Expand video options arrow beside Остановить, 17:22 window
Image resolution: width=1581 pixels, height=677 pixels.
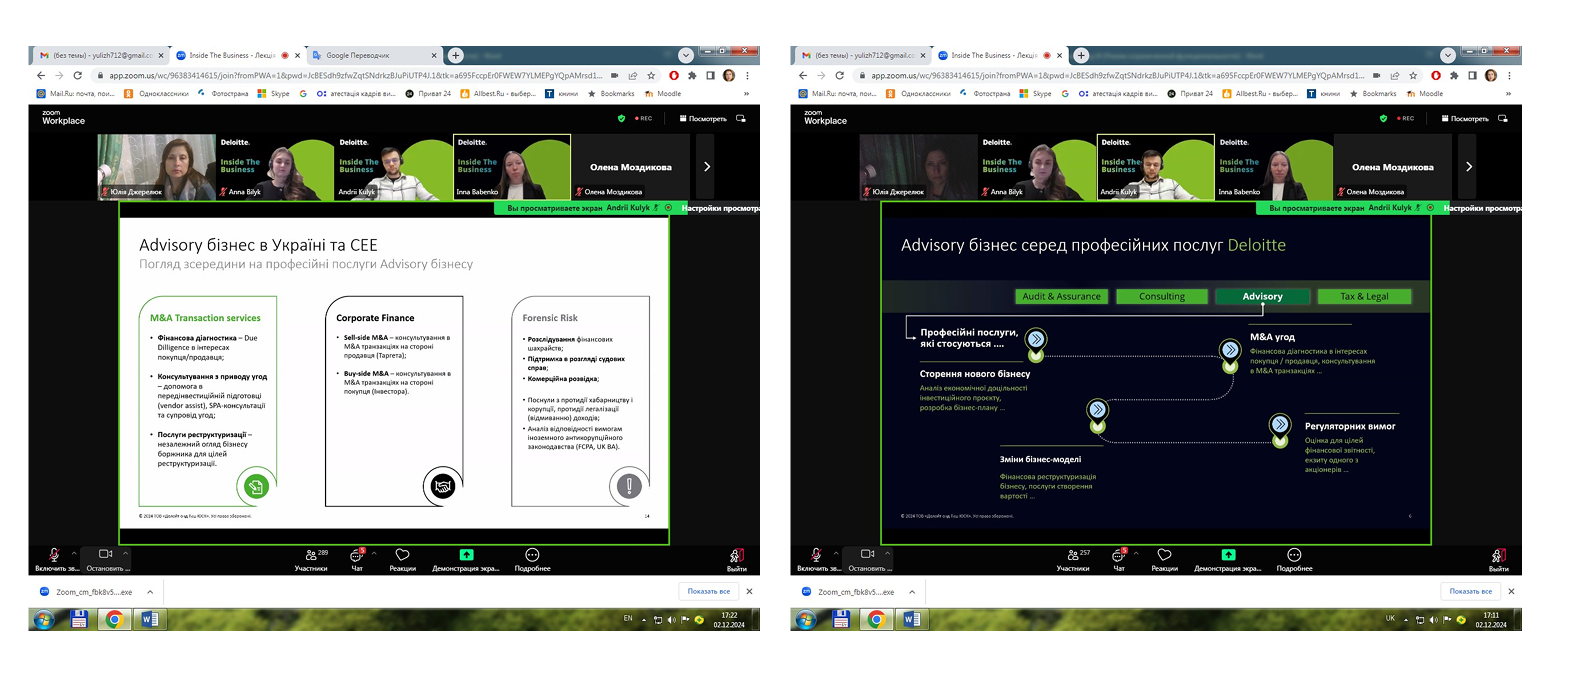click(125, 552)
